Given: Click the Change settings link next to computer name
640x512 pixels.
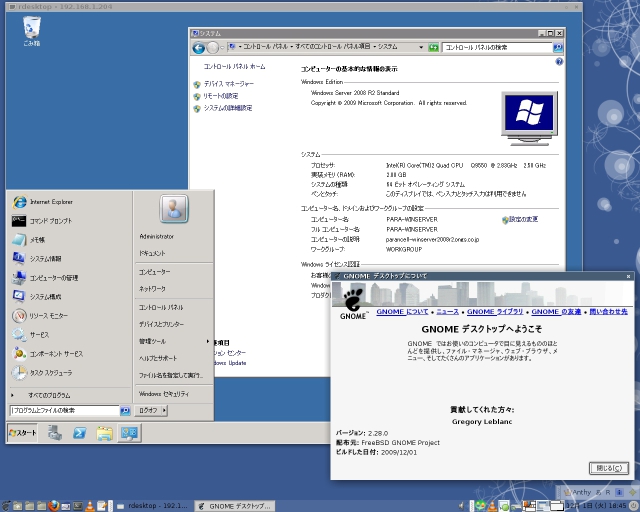Looking at the screenshot, I should pyautogui.click(x=523, y=219).
